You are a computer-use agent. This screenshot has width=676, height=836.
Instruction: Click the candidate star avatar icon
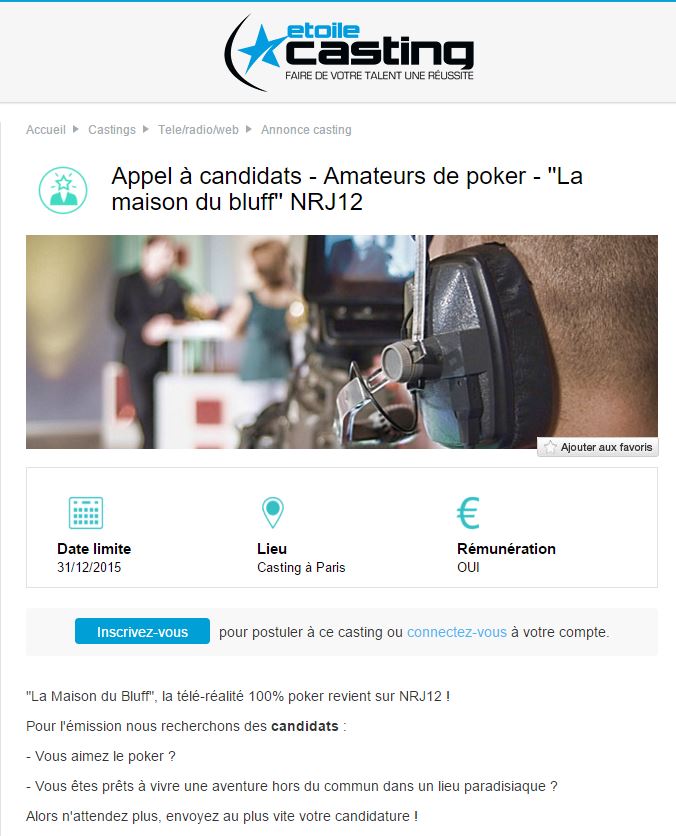[x=63, y=190]
